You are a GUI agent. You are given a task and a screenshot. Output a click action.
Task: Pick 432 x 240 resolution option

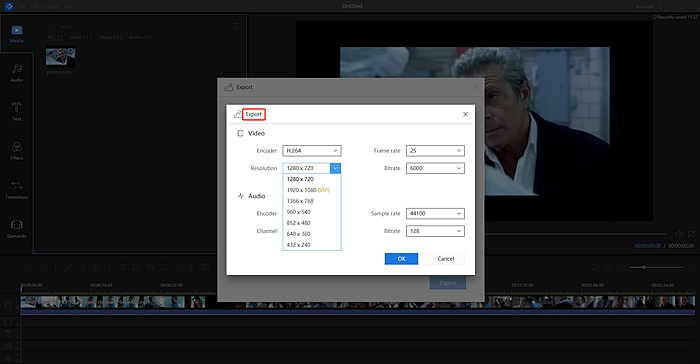312,245
